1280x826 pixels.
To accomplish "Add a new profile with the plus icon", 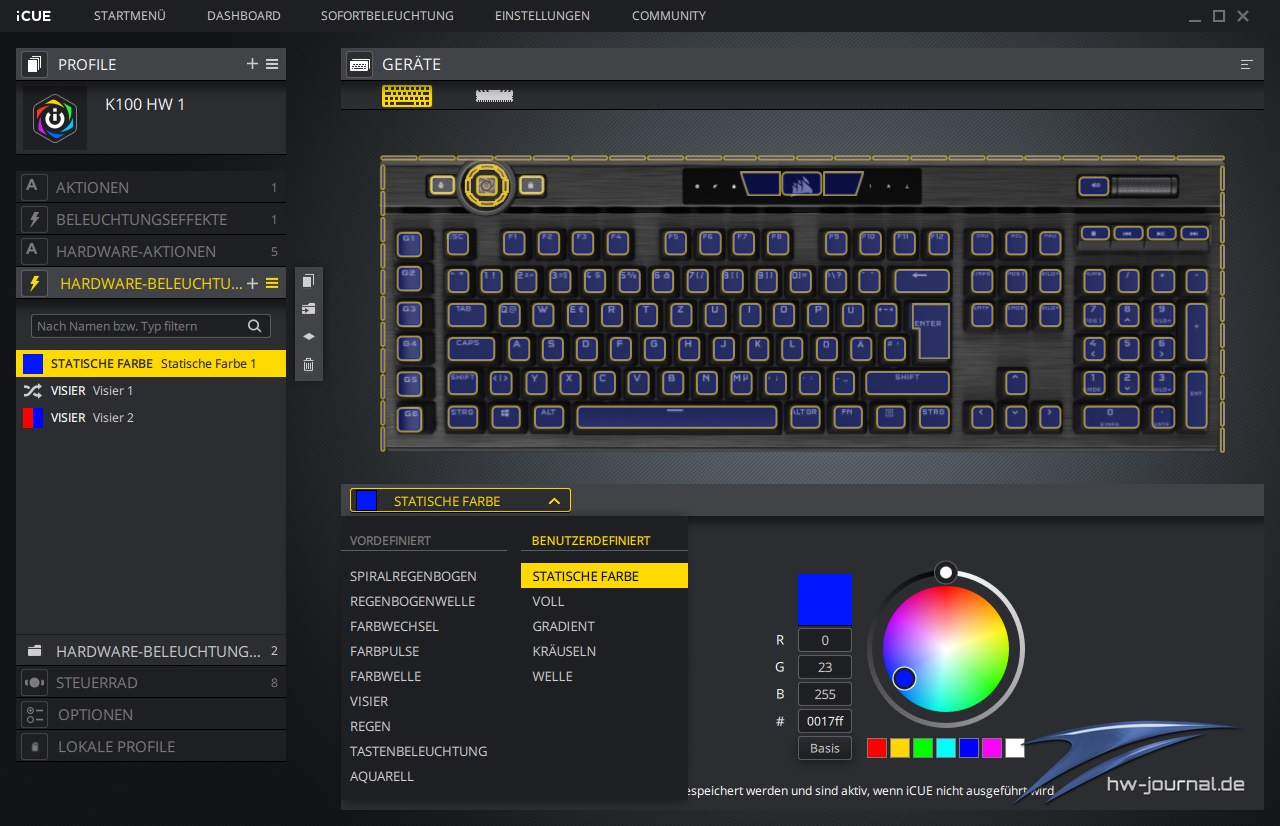I will point(252,64).
